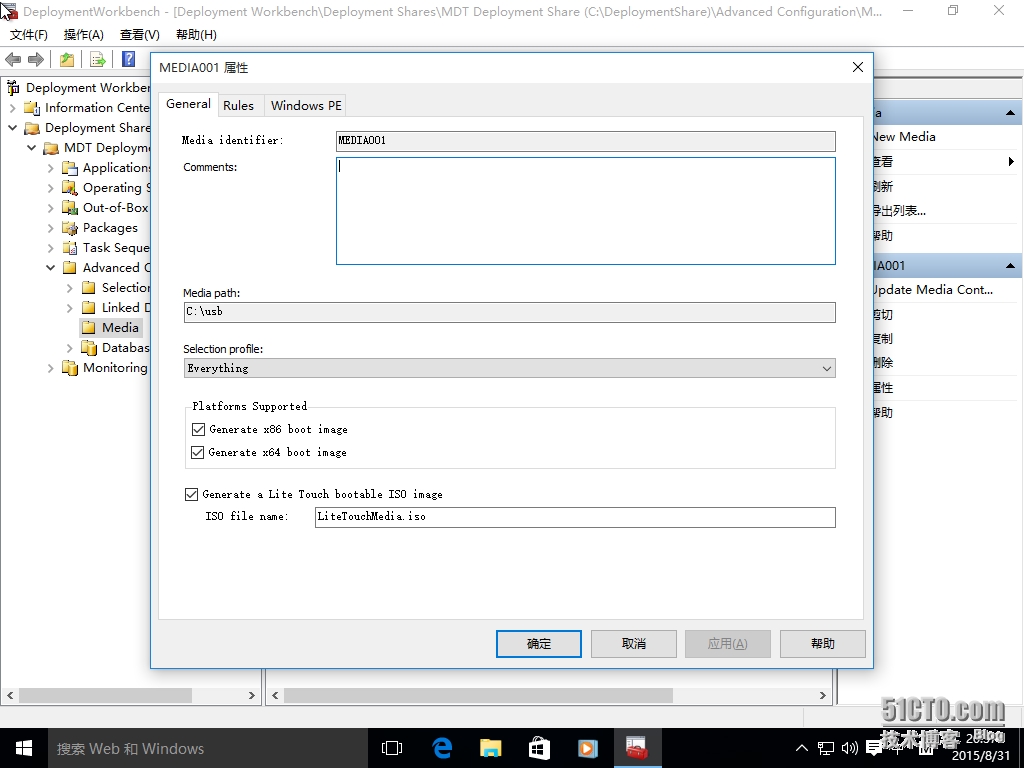The image size is (1024, 768).
Task: Select the General tab
Action: [x=188, y=104]
